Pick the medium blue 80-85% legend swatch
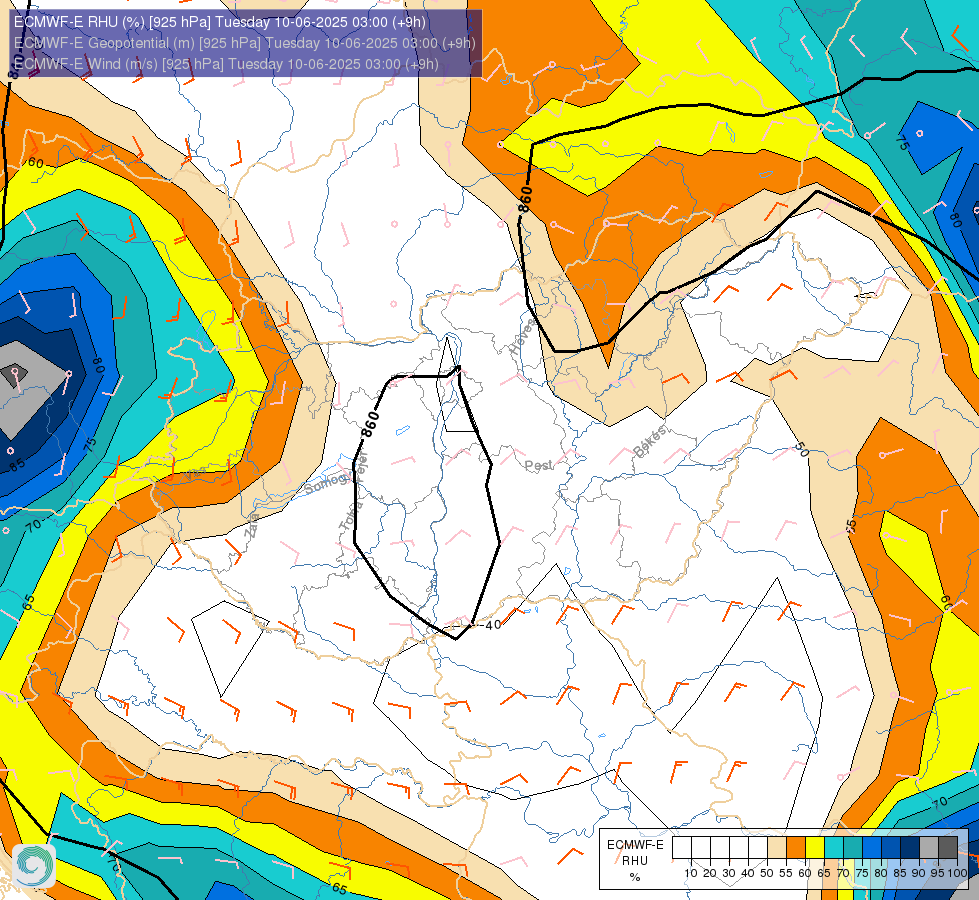 891,848
